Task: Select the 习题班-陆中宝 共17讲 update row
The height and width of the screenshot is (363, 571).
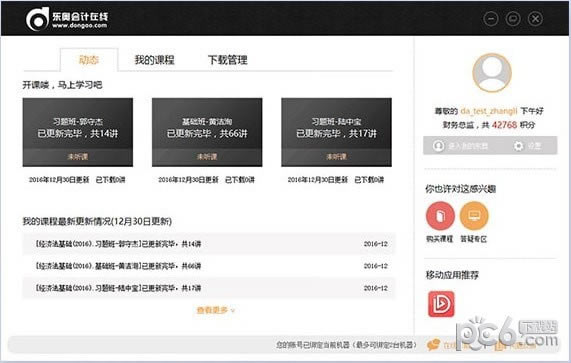Action: click(209, 288)
